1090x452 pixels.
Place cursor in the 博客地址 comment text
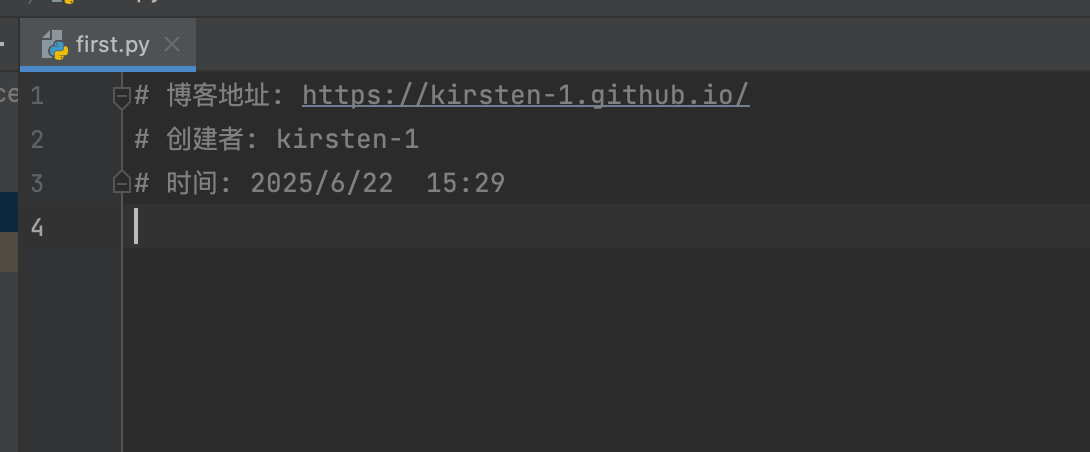click(x=218, y=95)
